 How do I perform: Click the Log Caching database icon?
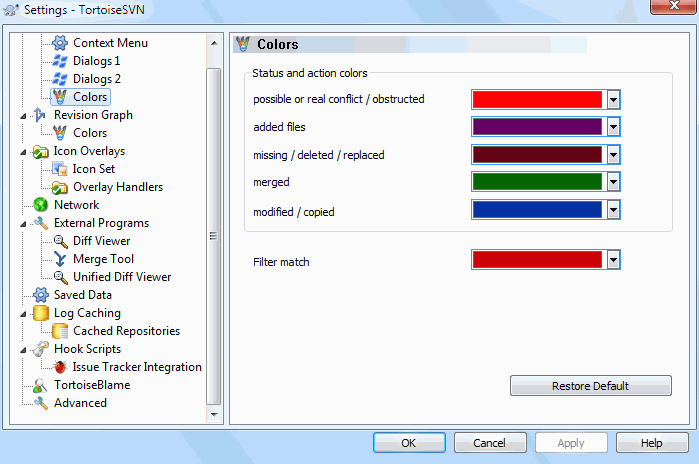coord(41,313)
